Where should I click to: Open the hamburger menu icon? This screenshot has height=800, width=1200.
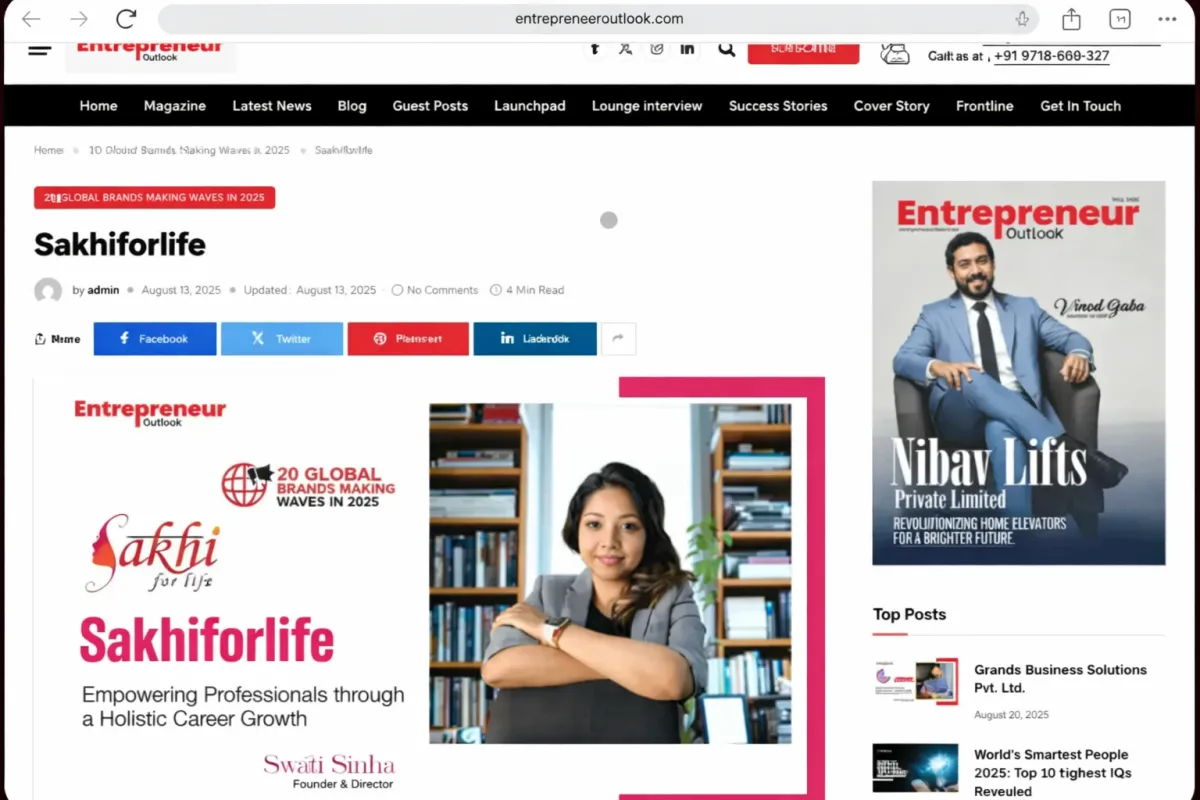tap(40, 48)
